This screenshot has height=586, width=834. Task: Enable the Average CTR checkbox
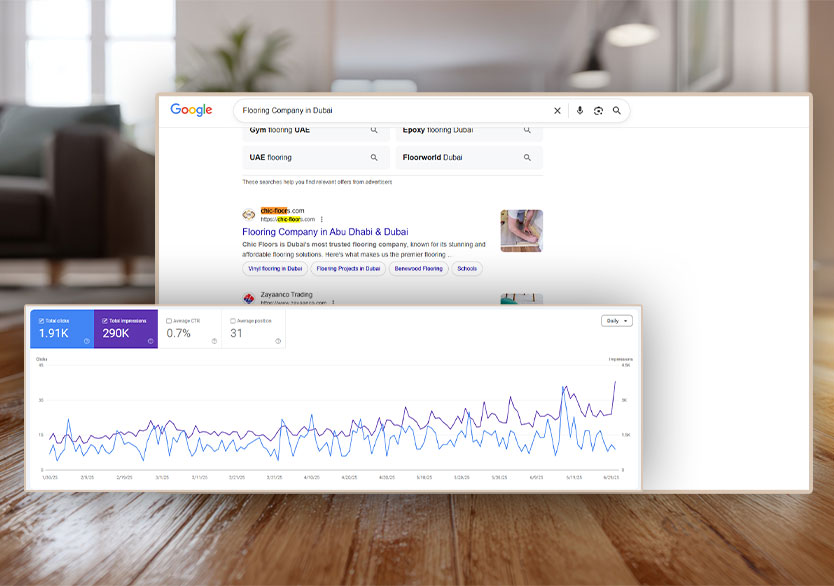(x=169, y=320)
